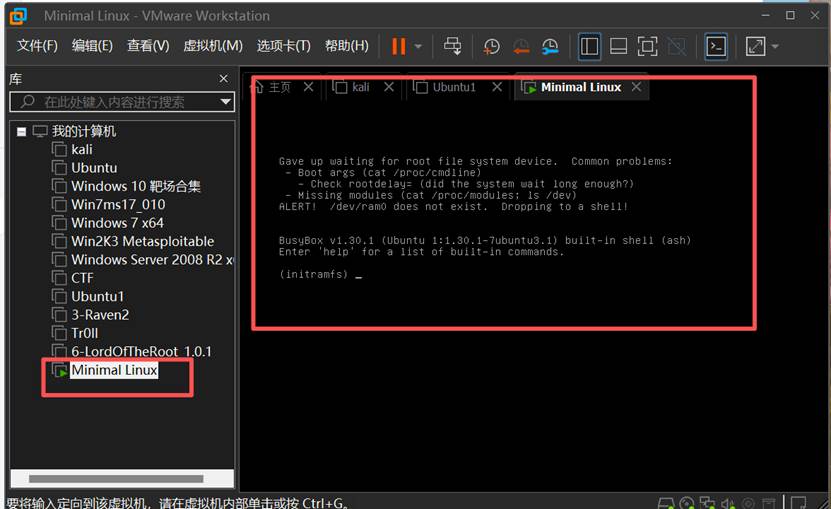Switch to the 主页 home tab
This screenshot has height=509, width=831.
point(280,87)
